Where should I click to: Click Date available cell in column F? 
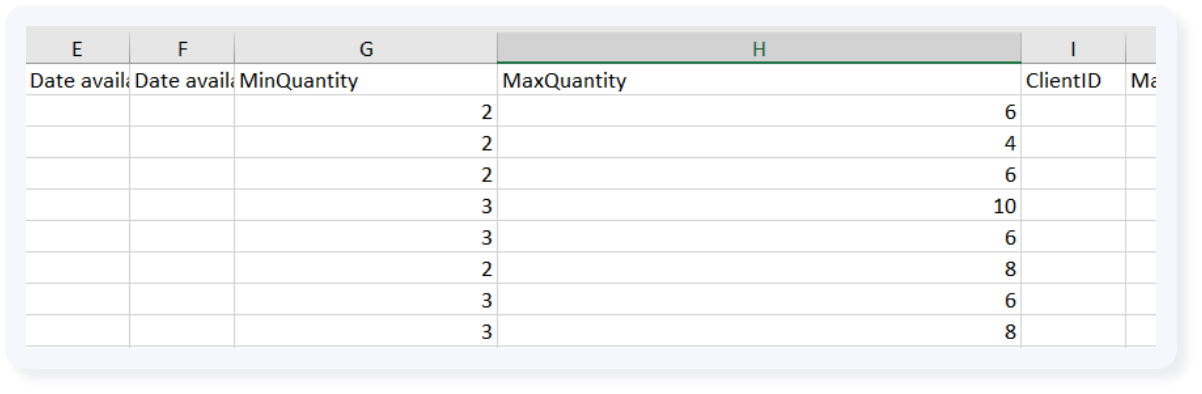tap(182, 80)
